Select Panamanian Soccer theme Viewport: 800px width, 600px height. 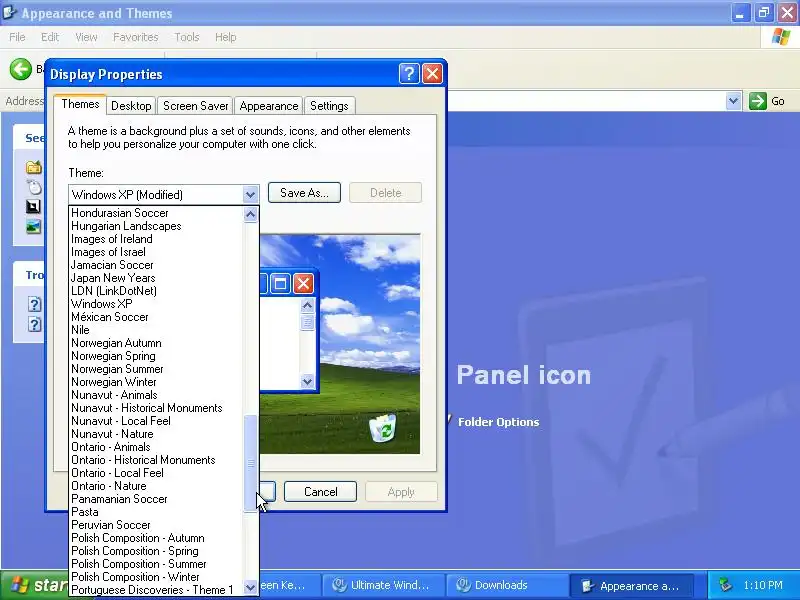[156, 499]
